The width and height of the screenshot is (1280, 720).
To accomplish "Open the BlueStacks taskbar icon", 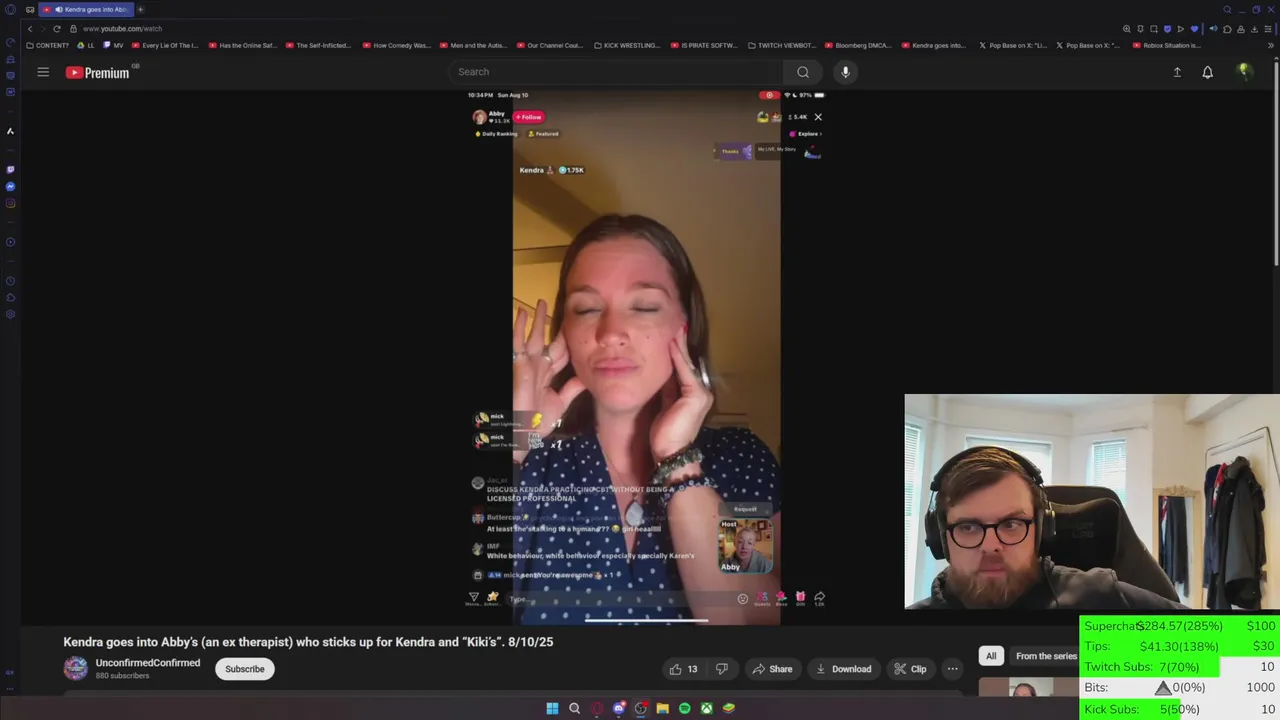I will tap(728, 708).
